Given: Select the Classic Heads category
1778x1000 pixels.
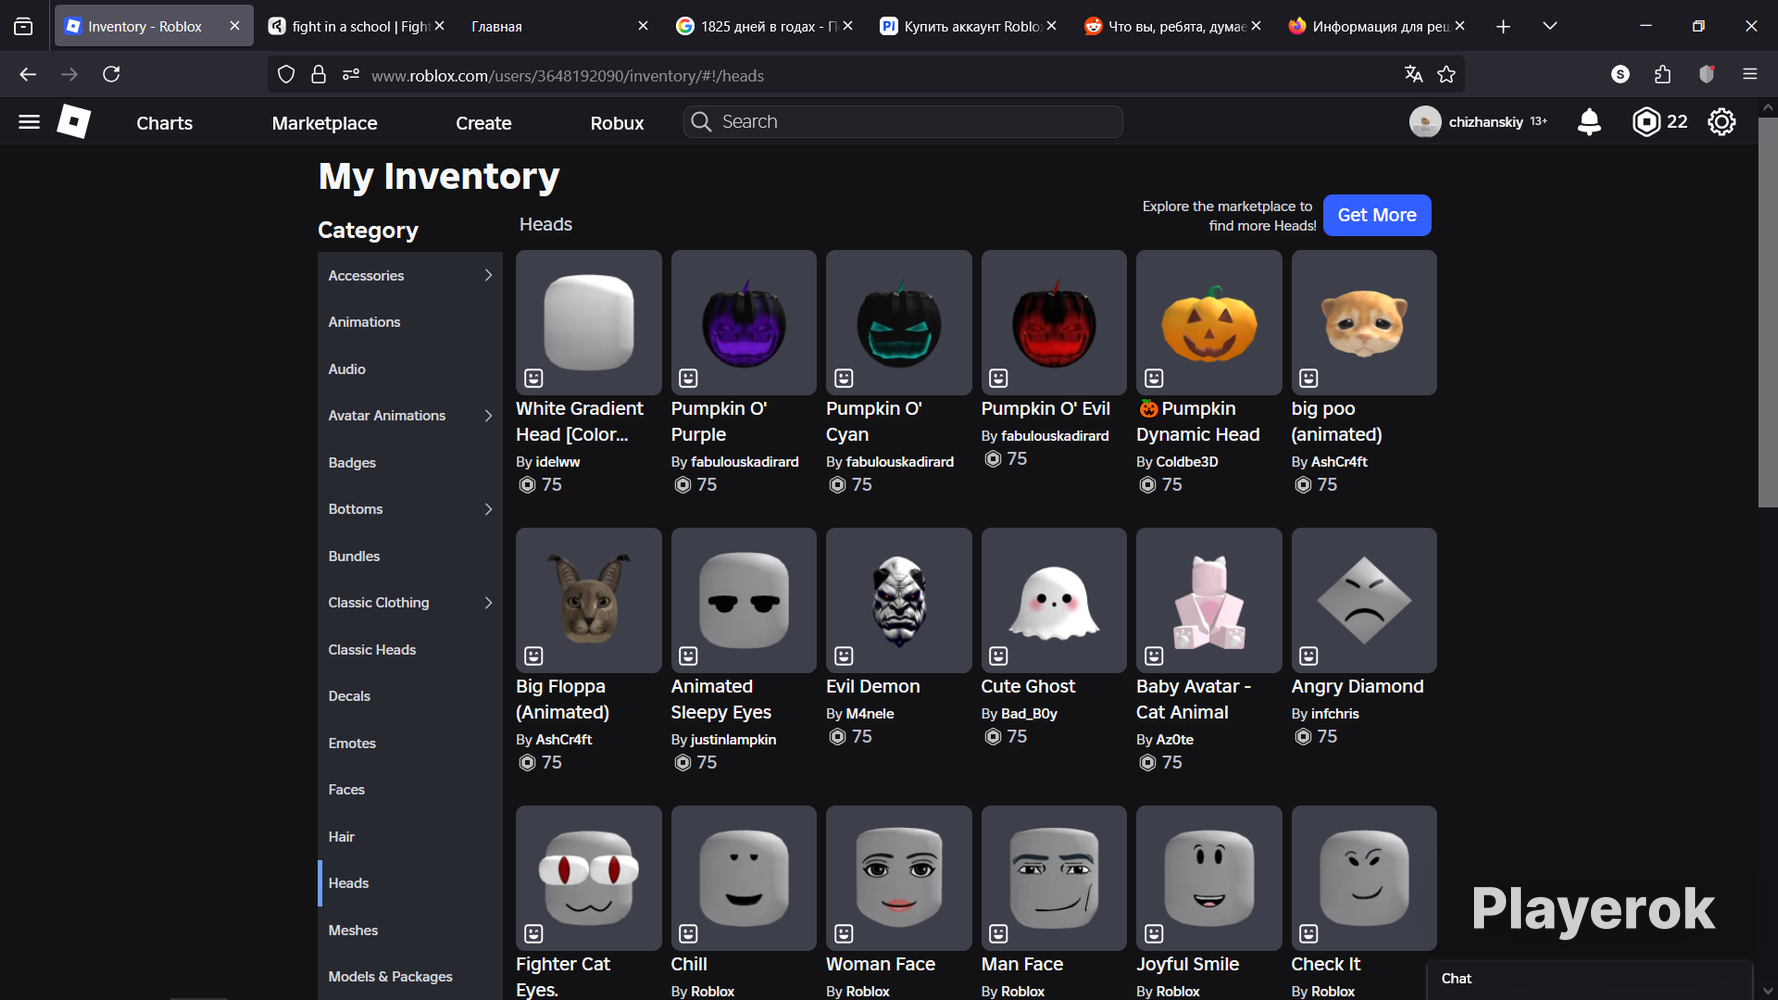Looking at the screenshot, I should (410, 649).
